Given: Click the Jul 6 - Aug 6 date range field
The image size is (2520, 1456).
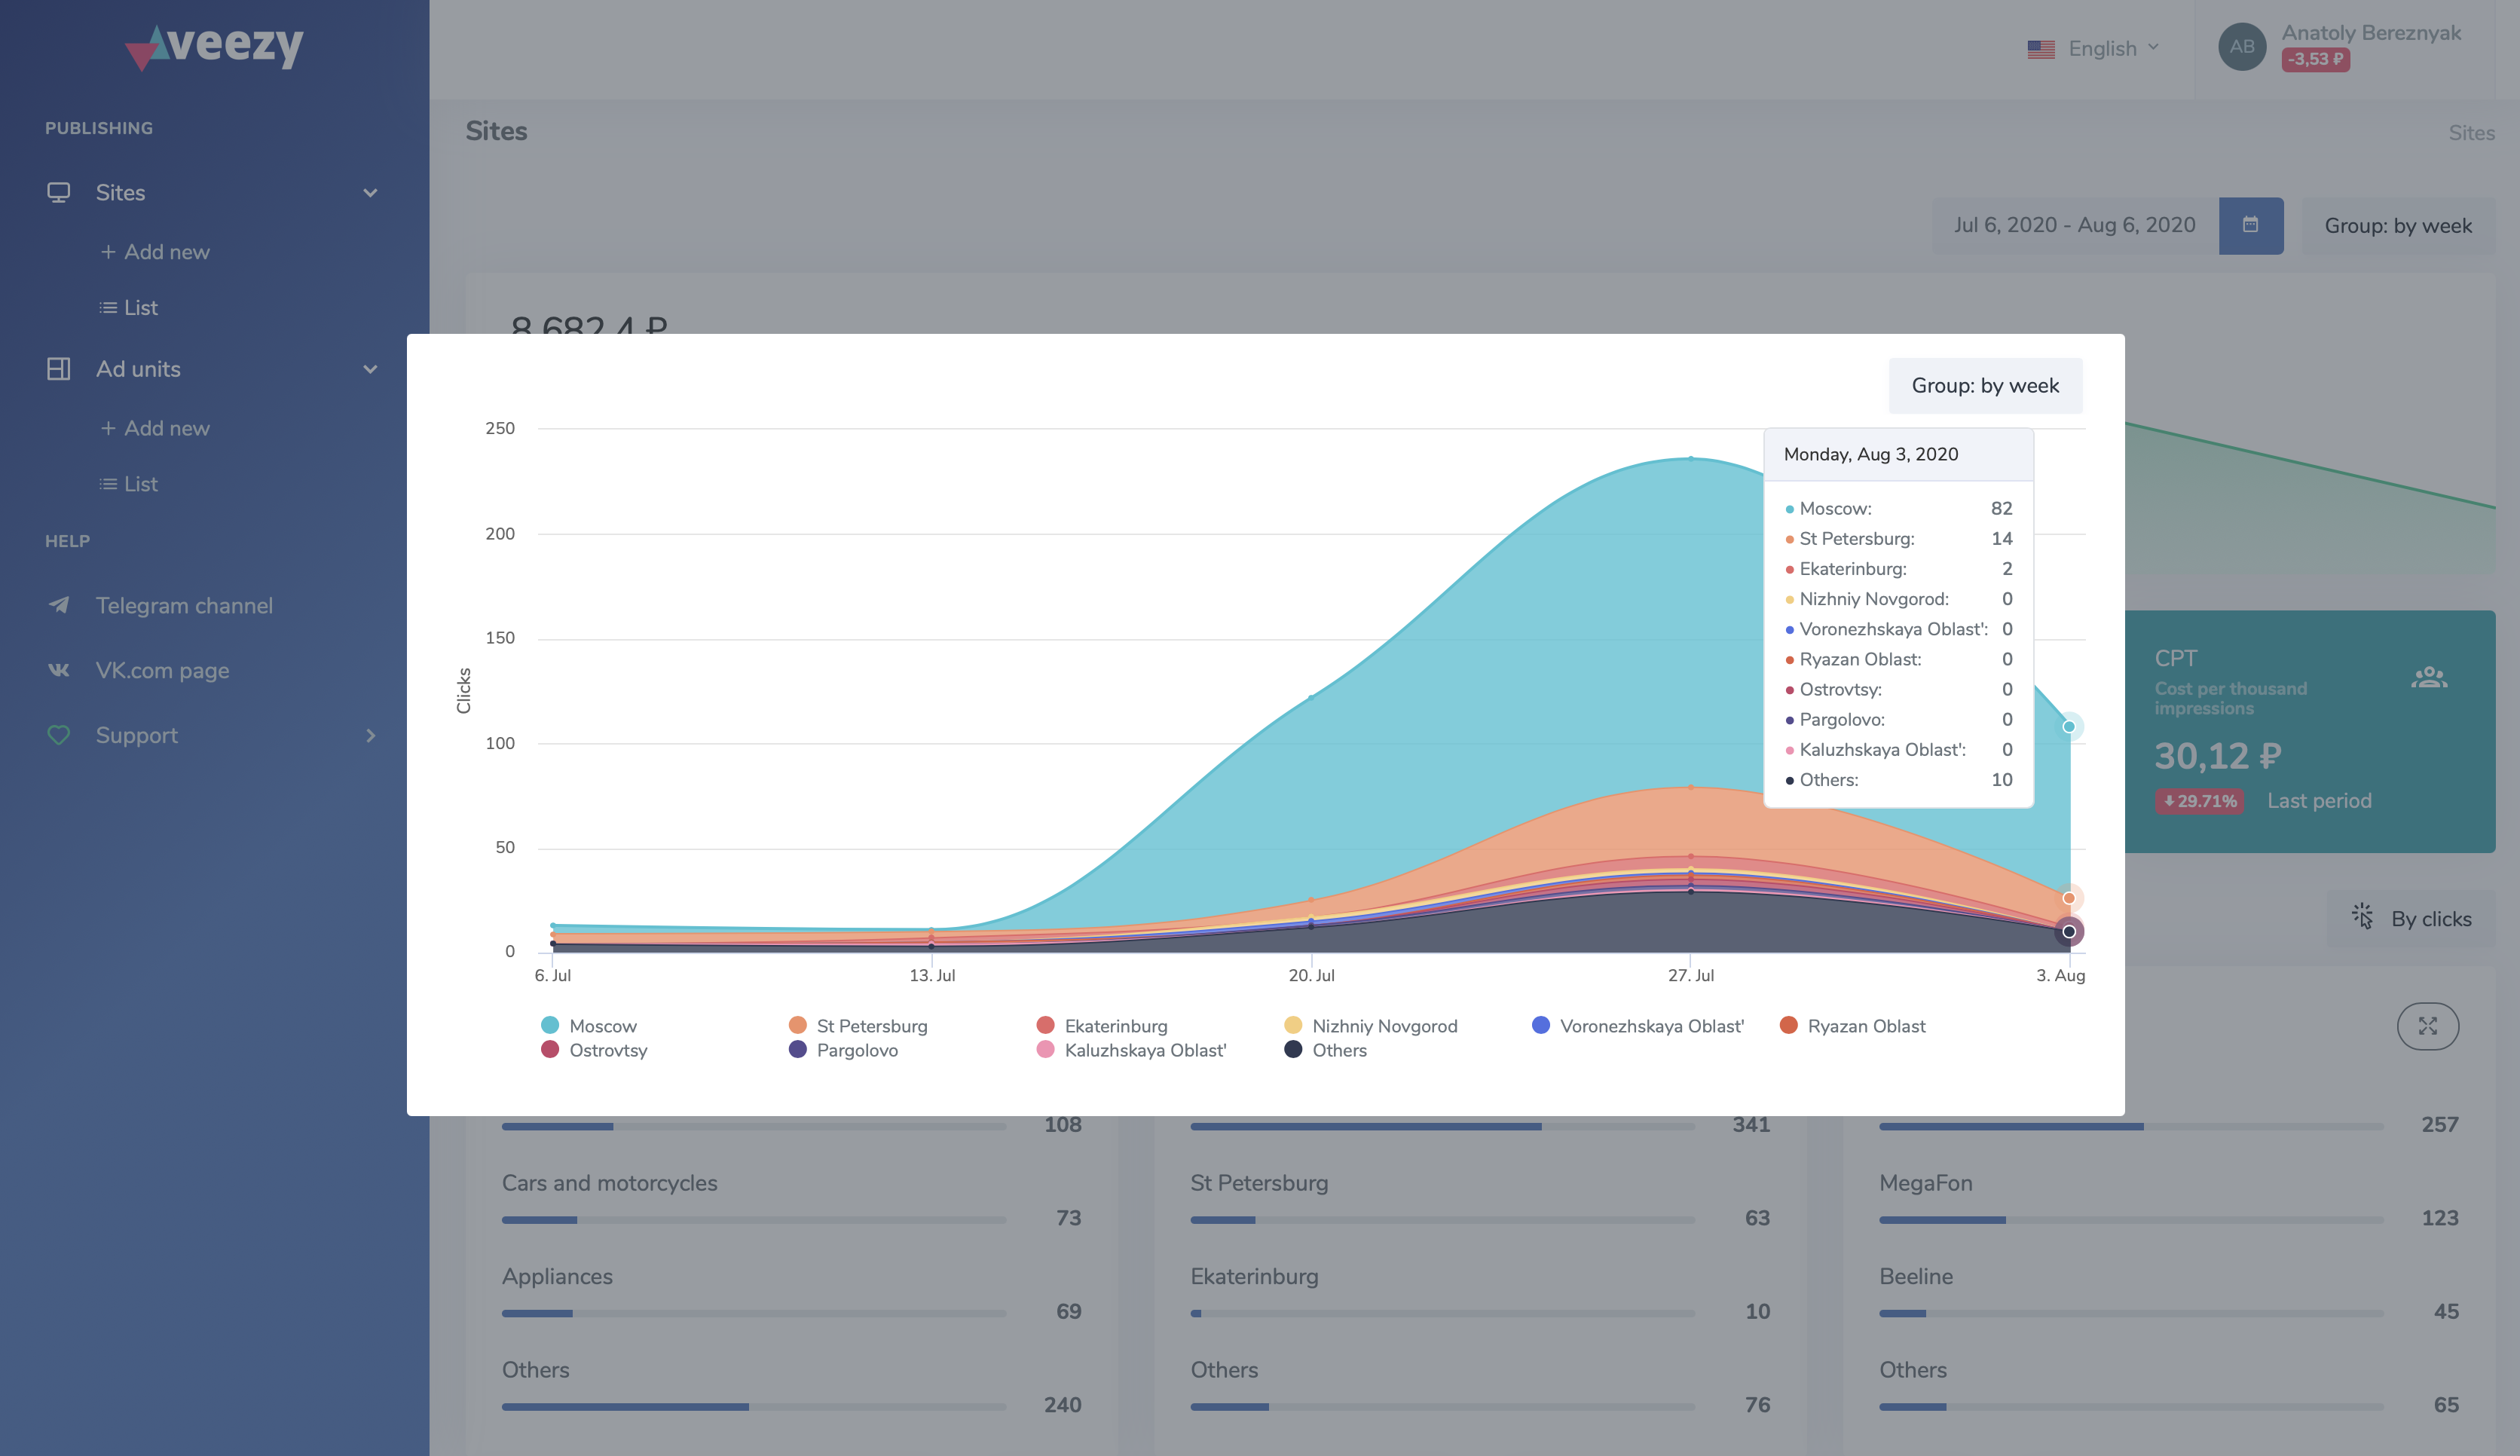Looking at the screenshot, I should pyautogui.click(x=2074, y=225).
